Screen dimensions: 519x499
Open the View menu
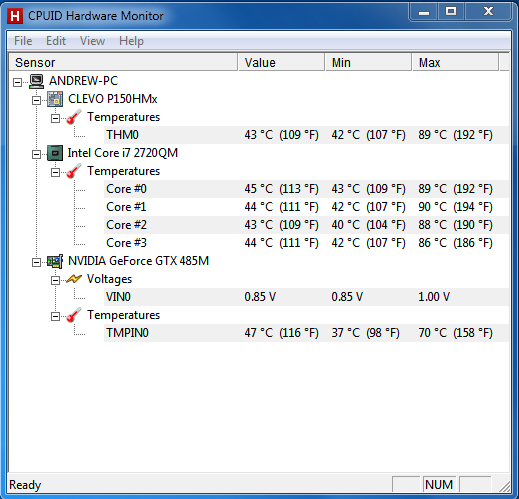click(92, 41)
